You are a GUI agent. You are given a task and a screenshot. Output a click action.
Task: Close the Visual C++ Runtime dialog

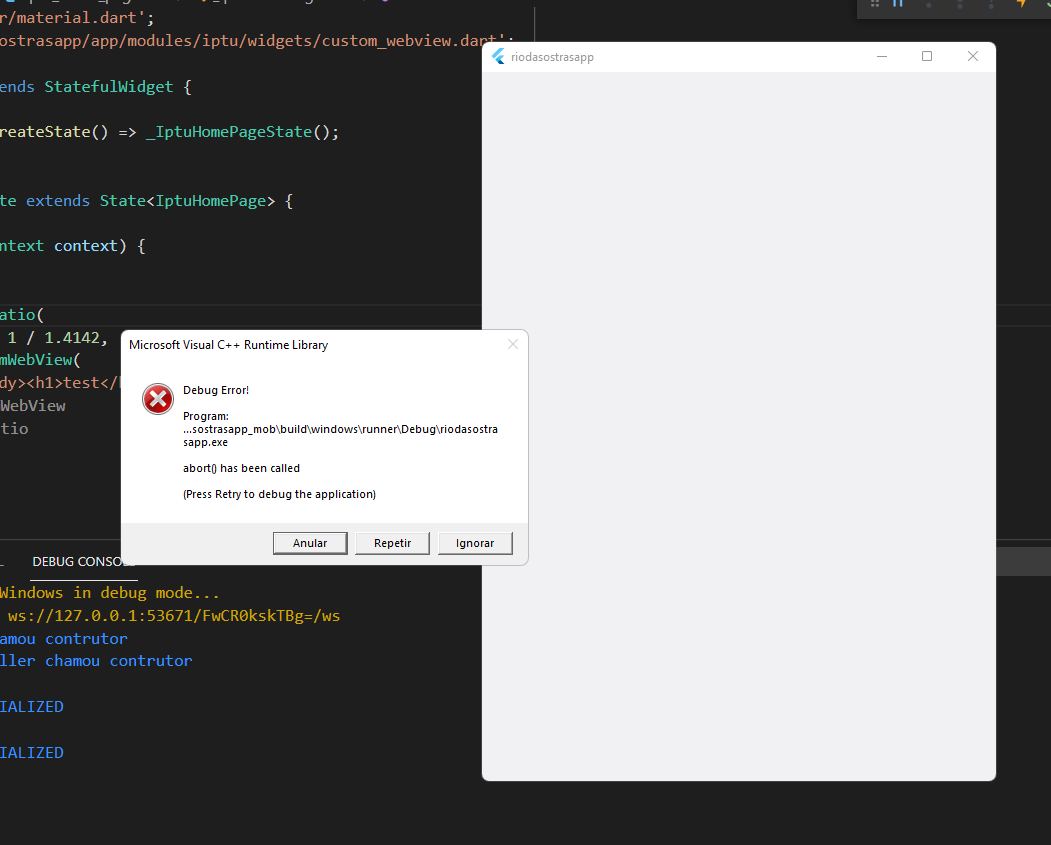(513, 344)
